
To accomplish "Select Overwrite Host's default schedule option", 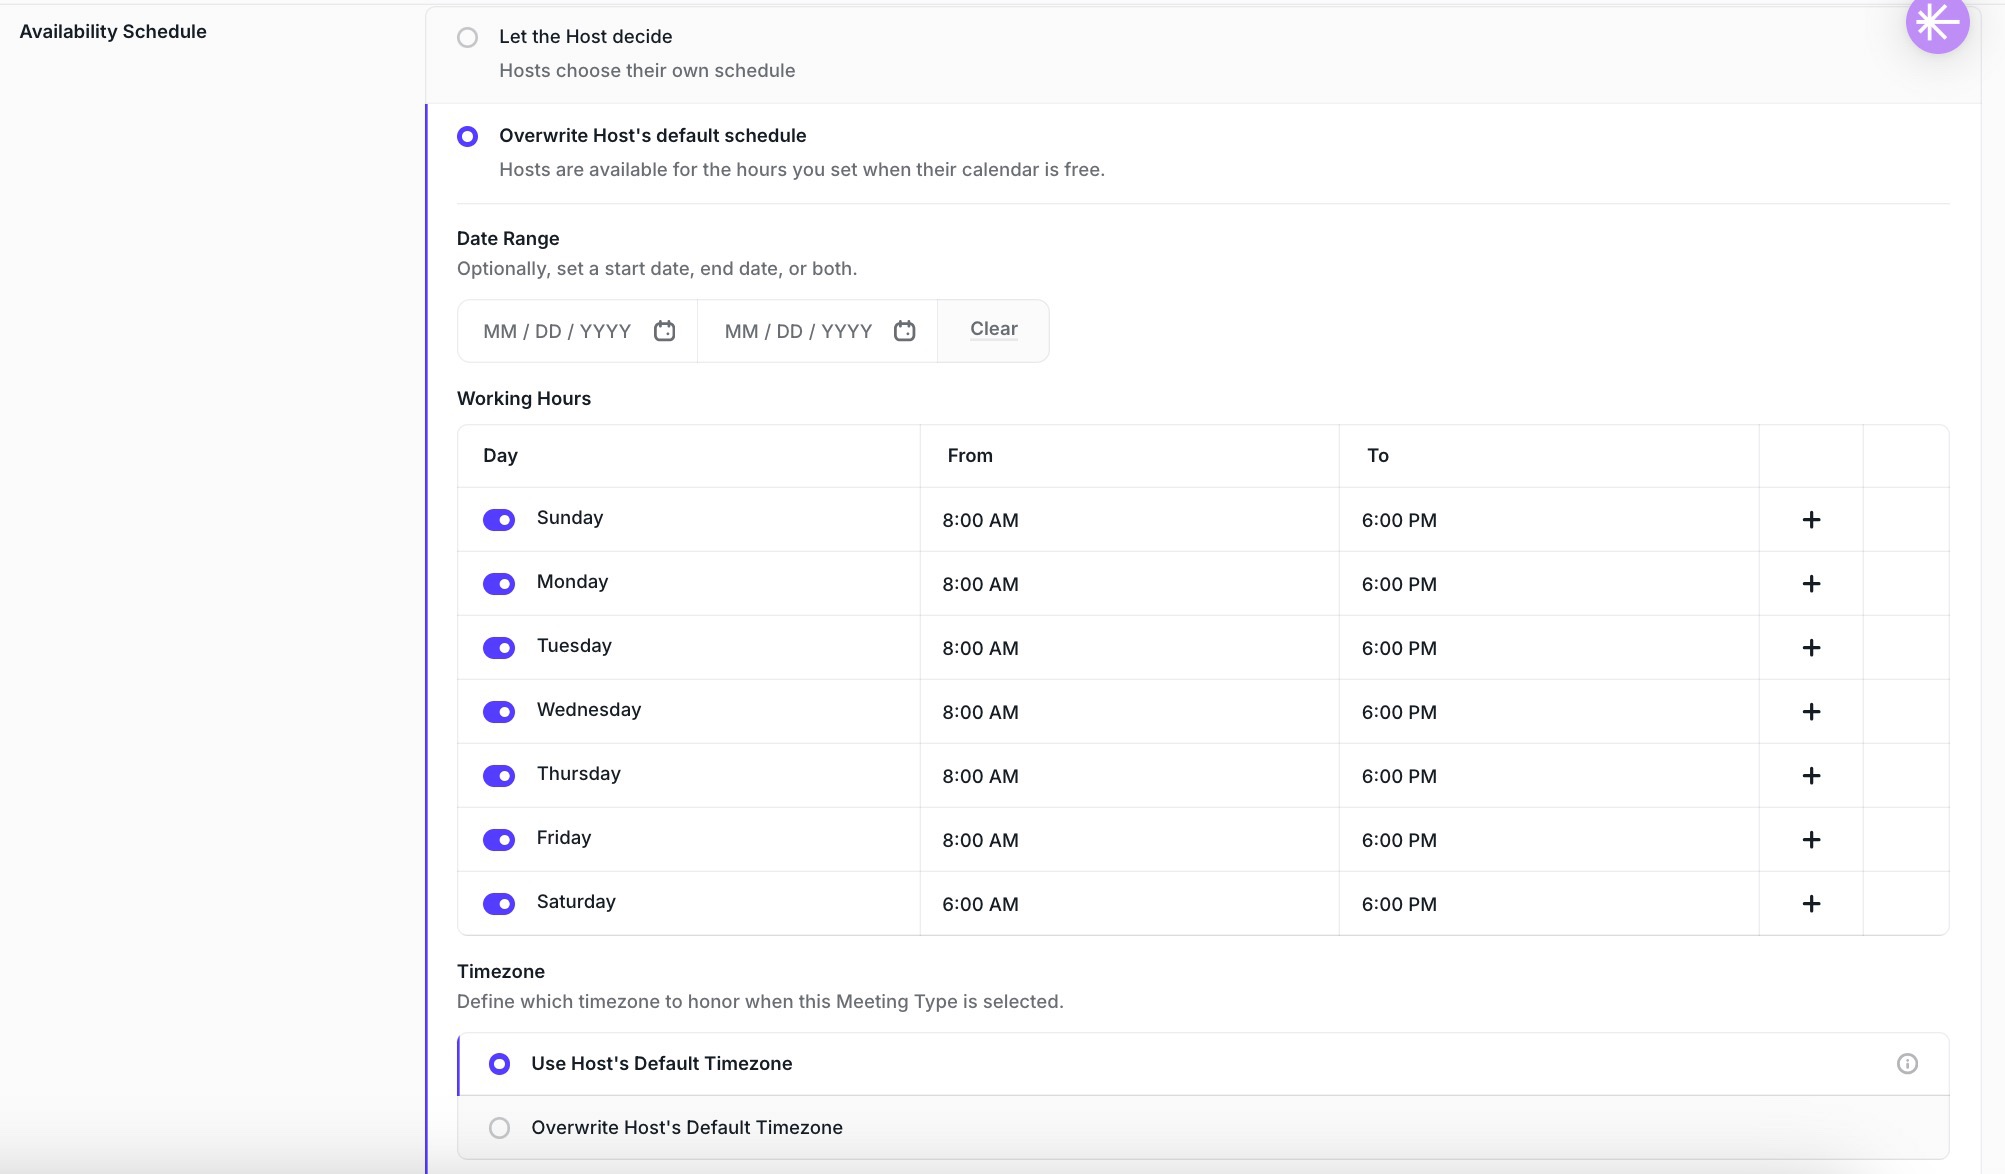I will 467,136.
